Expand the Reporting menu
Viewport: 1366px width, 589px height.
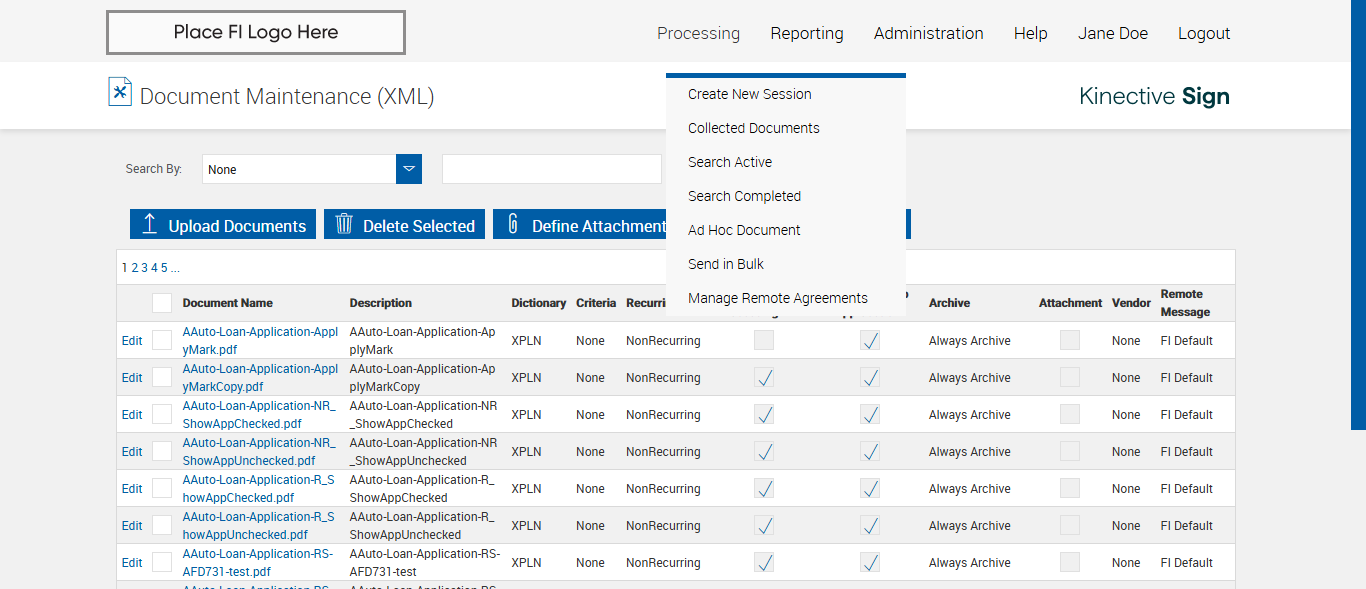[807, 33]
